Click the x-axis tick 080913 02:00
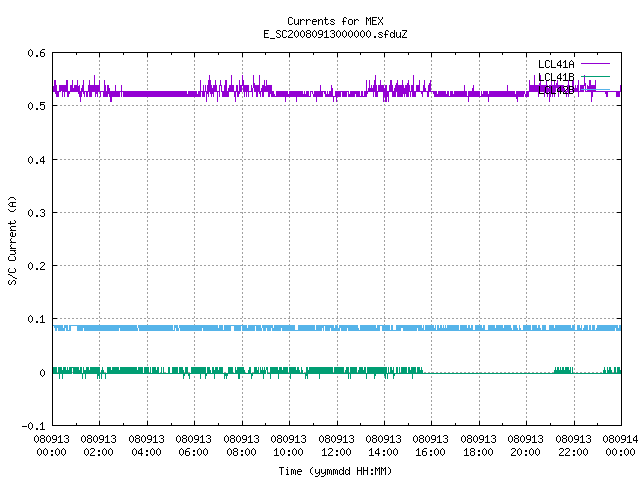640x480 pixels. click(98, 446)
